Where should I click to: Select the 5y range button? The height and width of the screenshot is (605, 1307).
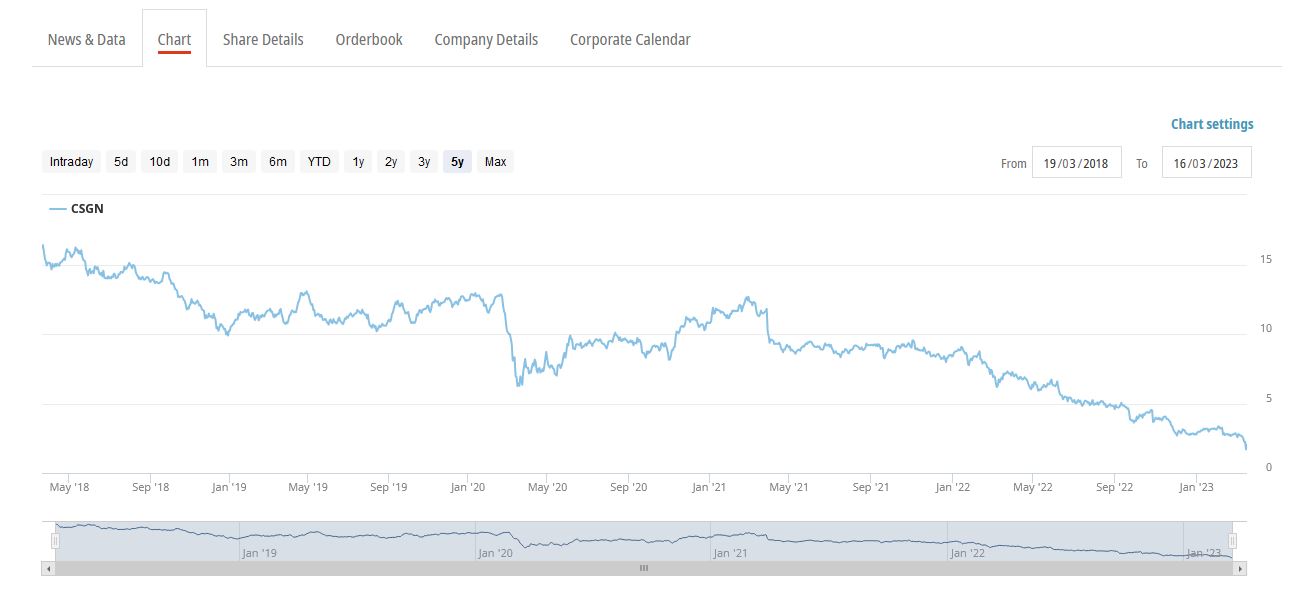point(457,162)
